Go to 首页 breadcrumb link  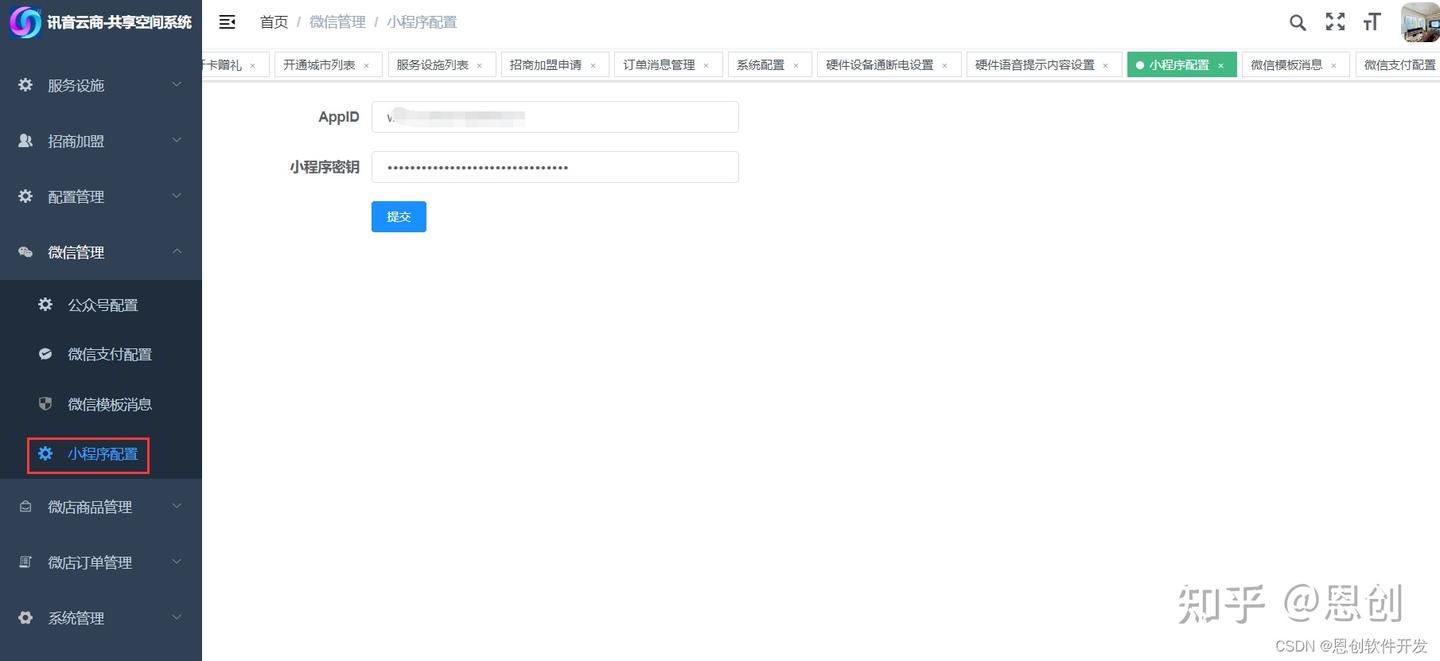274,22
